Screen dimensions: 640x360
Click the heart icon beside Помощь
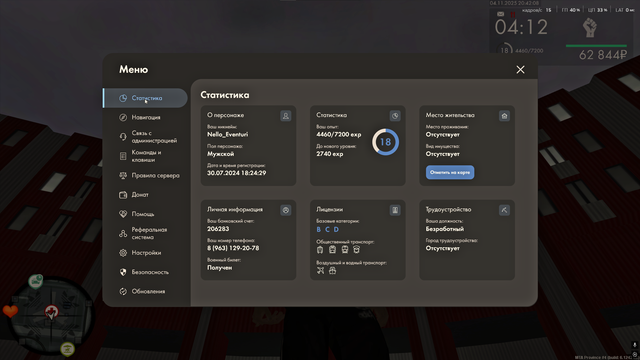123,214
